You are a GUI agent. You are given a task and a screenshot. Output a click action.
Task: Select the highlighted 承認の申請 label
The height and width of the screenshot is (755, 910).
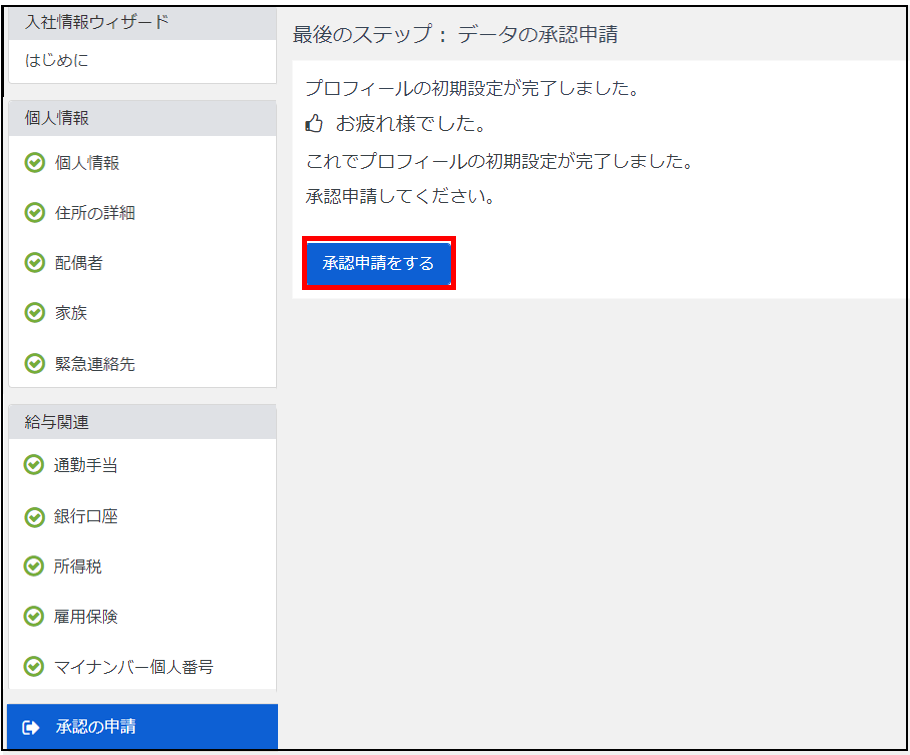[x=96, y=727]
